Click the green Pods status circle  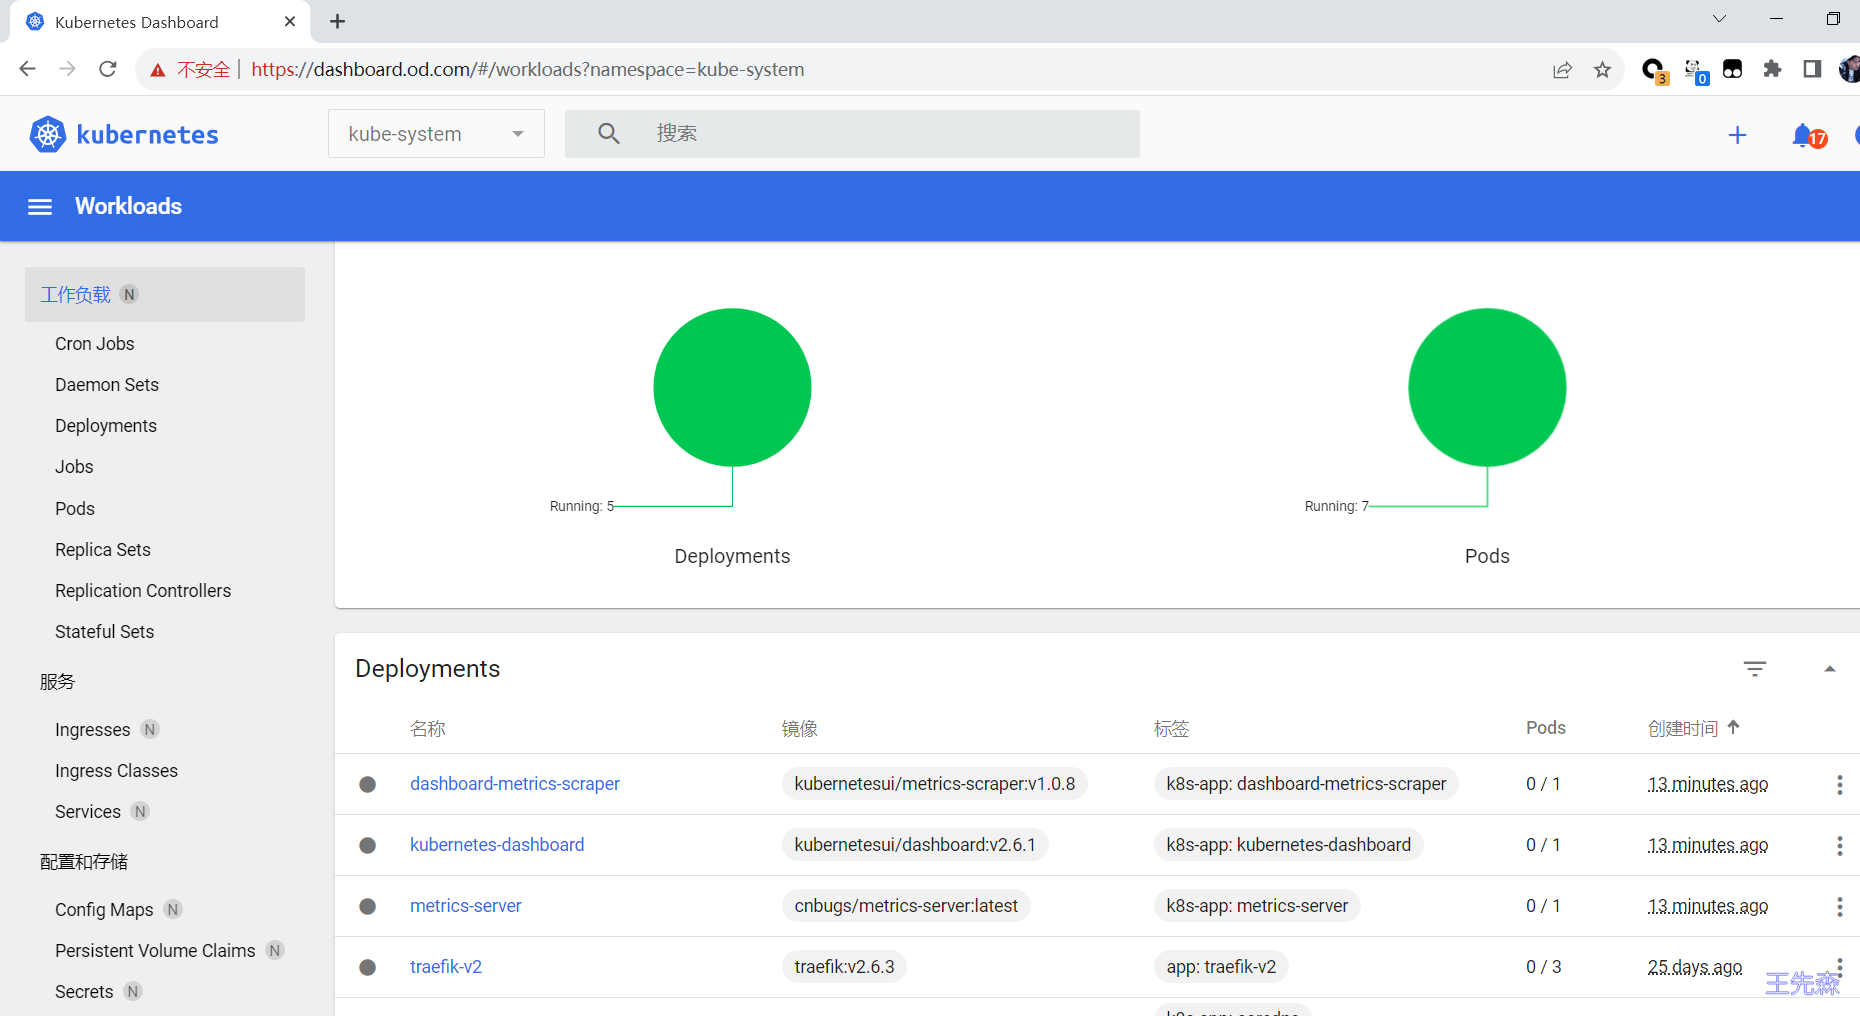(1487, 387)
